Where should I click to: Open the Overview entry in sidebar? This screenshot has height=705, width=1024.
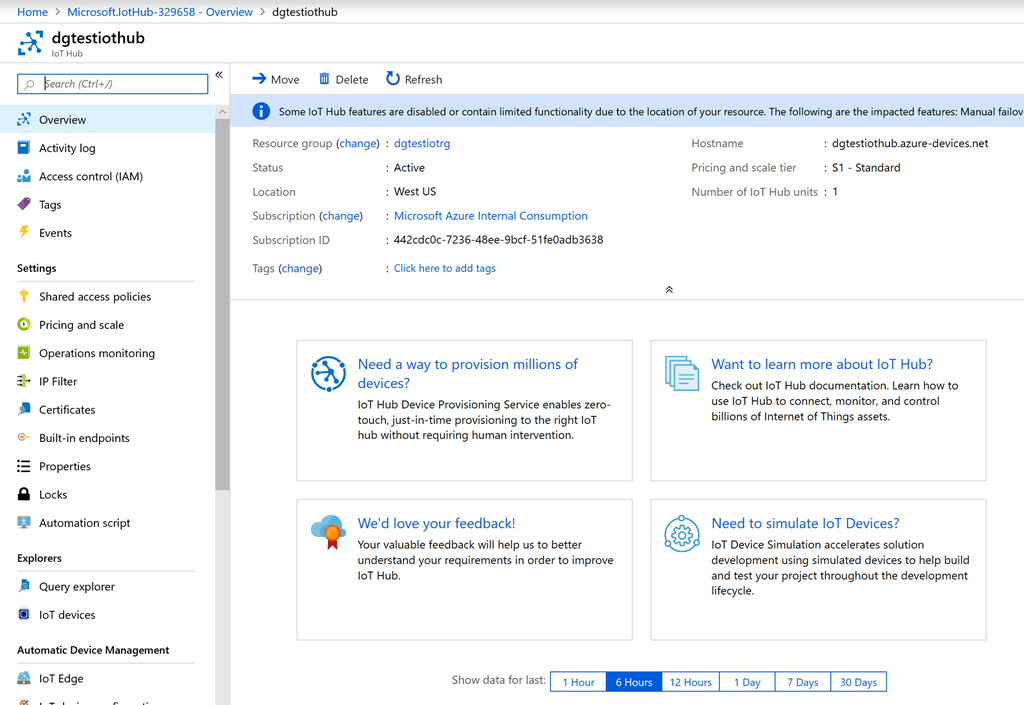[25, 119]
